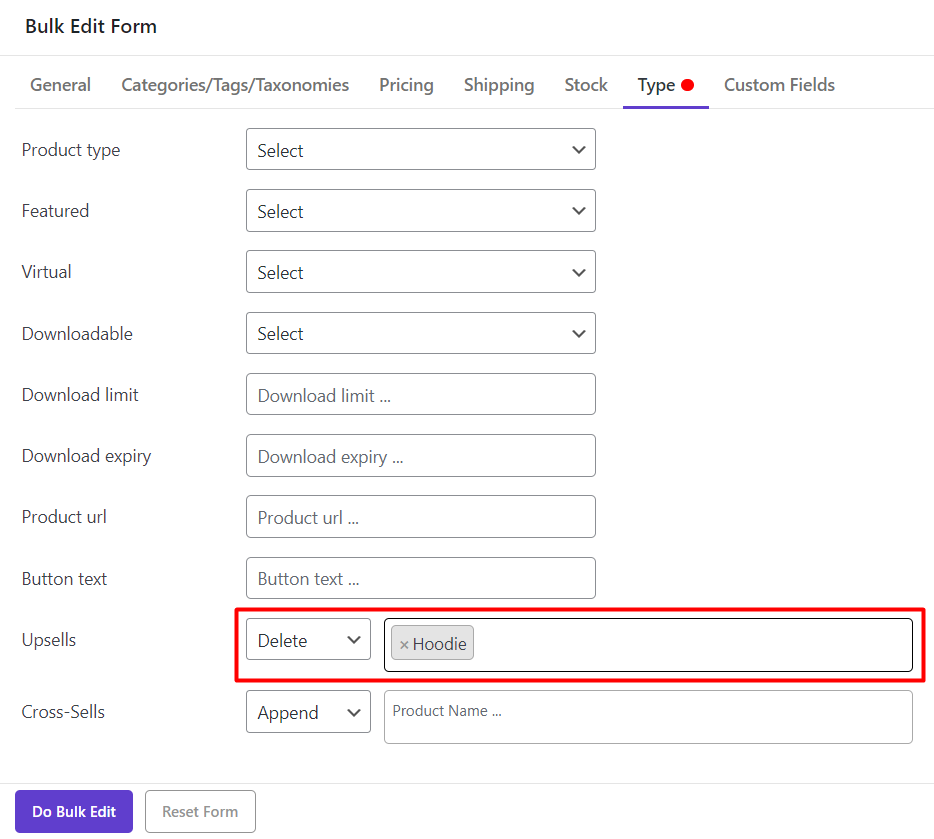Focus the Product url text field
Screen dimensions: 934x839
point(420,517)
